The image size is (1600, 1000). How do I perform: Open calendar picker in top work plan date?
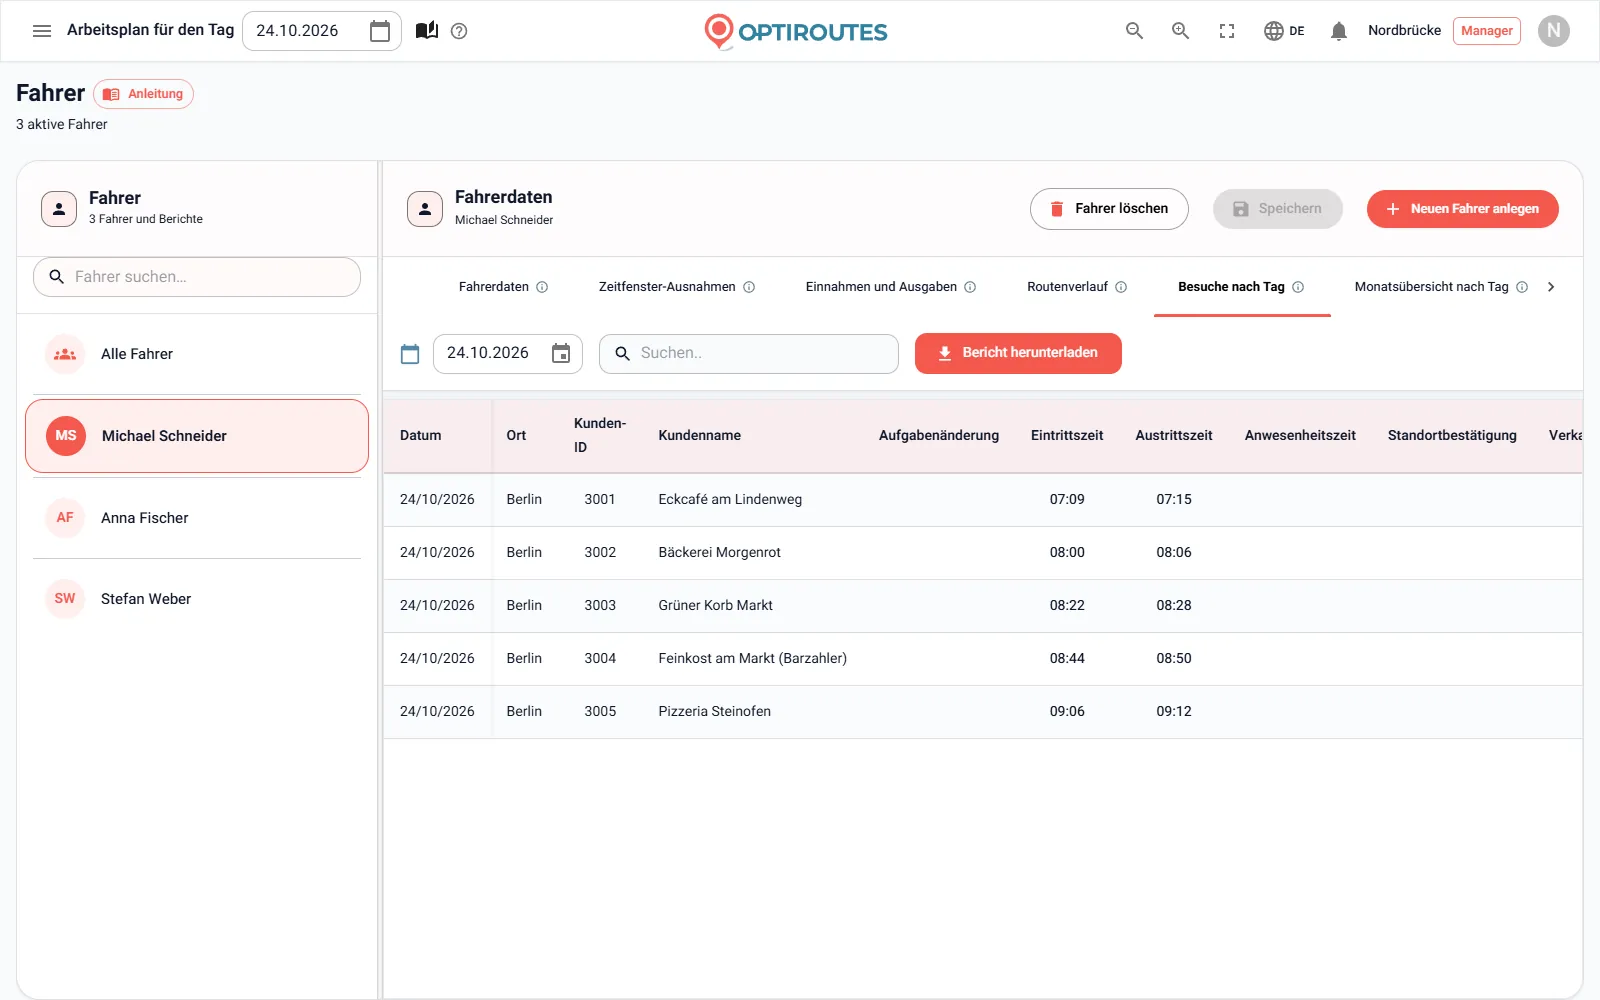coord(380,31)
